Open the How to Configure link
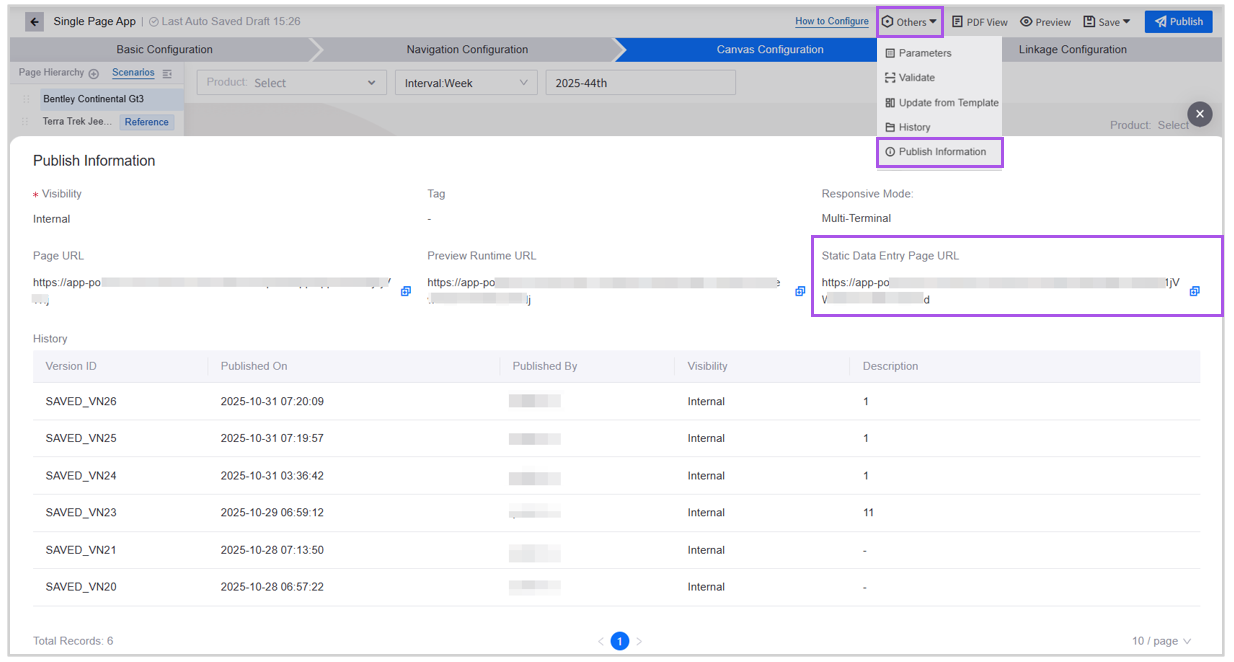 (x=831, y=21)
